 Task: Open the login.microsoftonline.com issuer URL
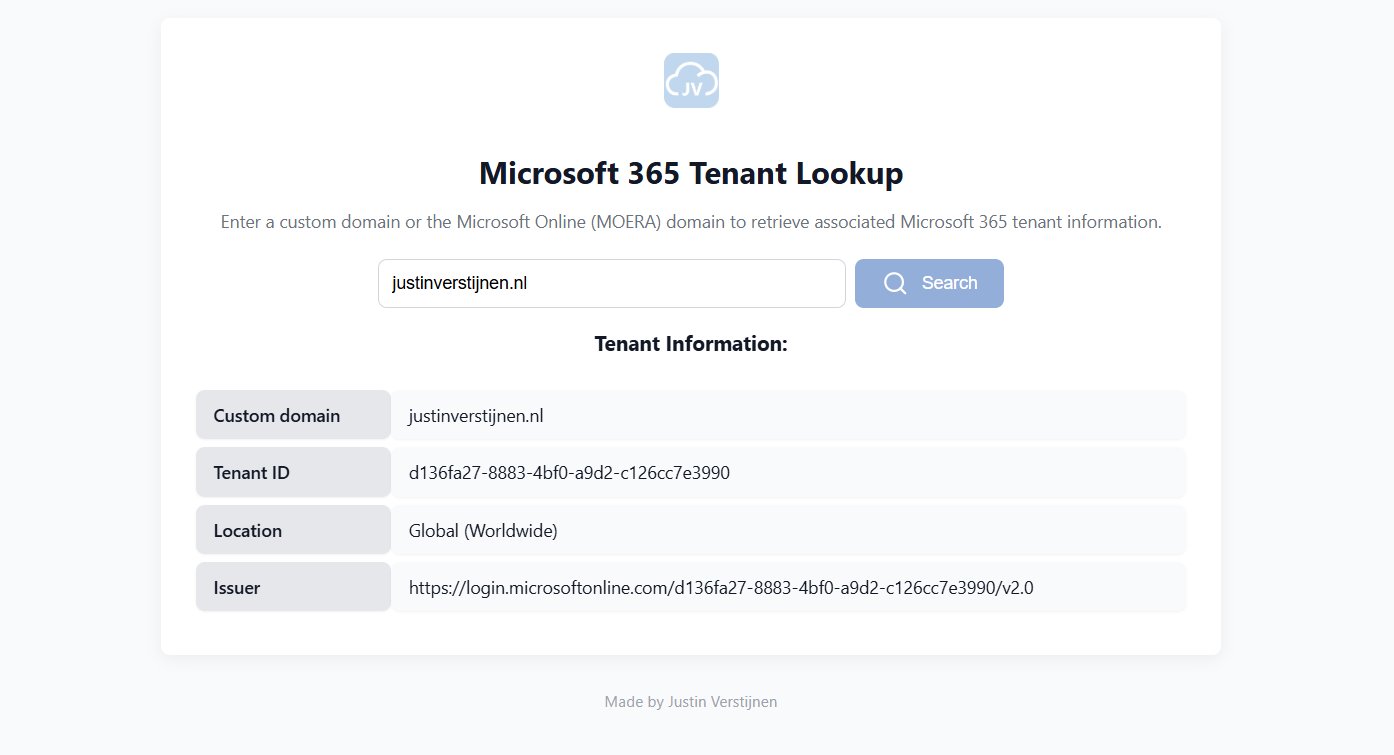pyautogui.click(x=721, y=588)
